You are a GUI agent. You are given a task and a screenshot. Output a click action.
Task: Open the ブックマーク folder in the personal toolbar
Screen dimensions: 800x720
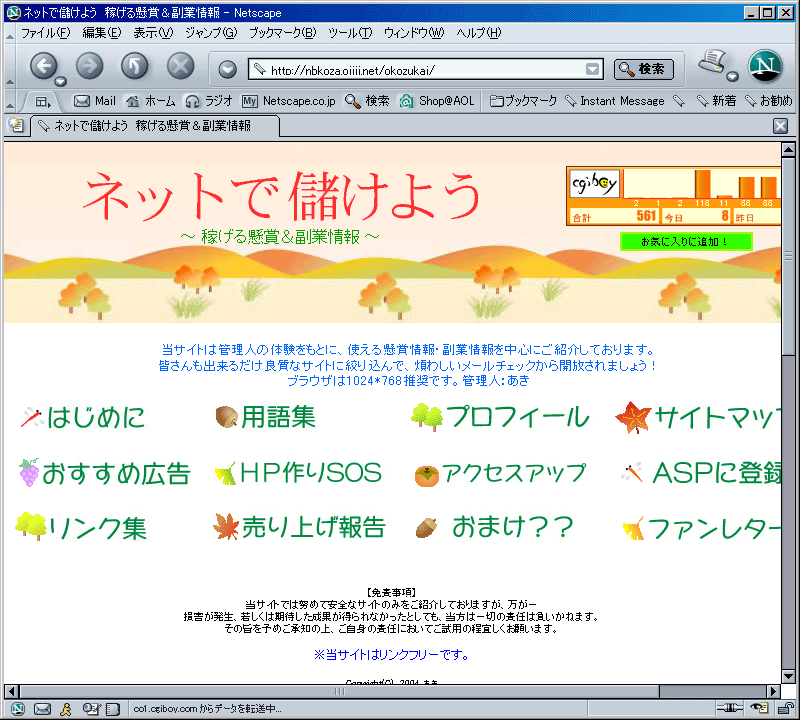[x=523, y=101]
